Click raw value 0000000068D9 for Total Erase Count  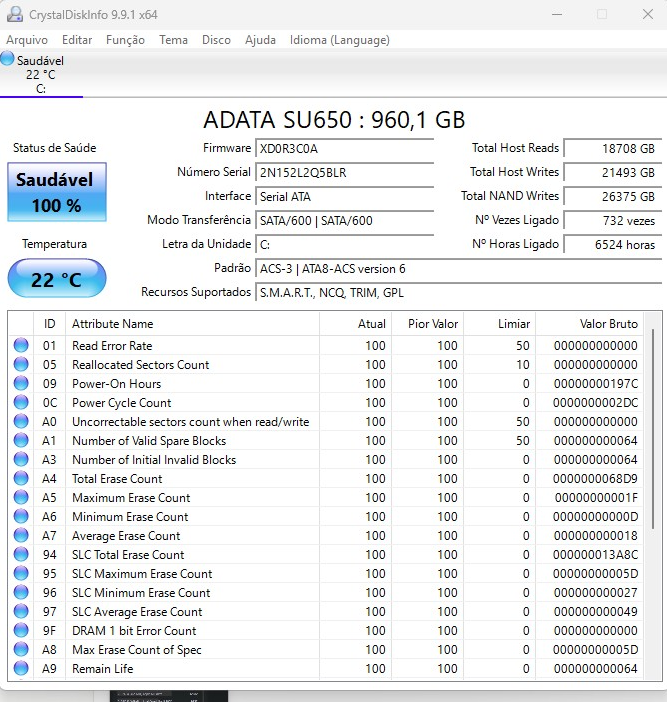(x=595, y=479)
